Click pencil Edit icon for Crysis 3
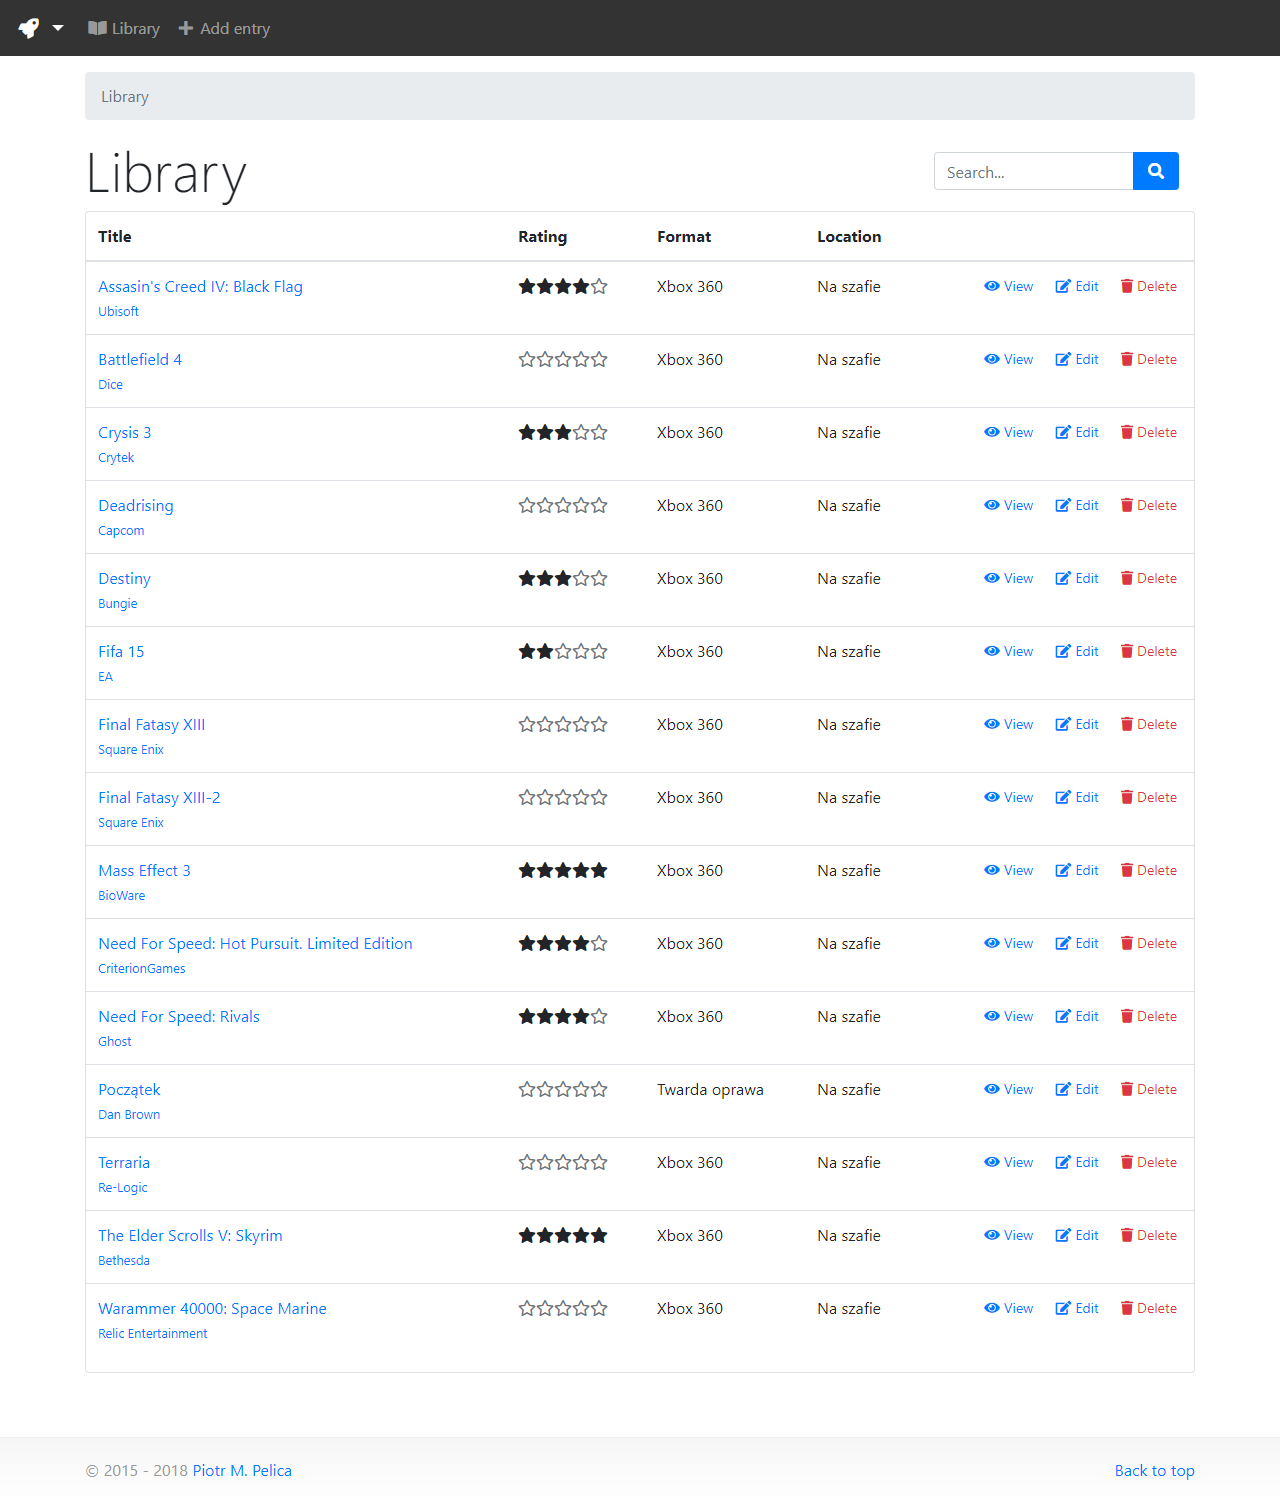1280x1502 pixels. (1063, 432)
